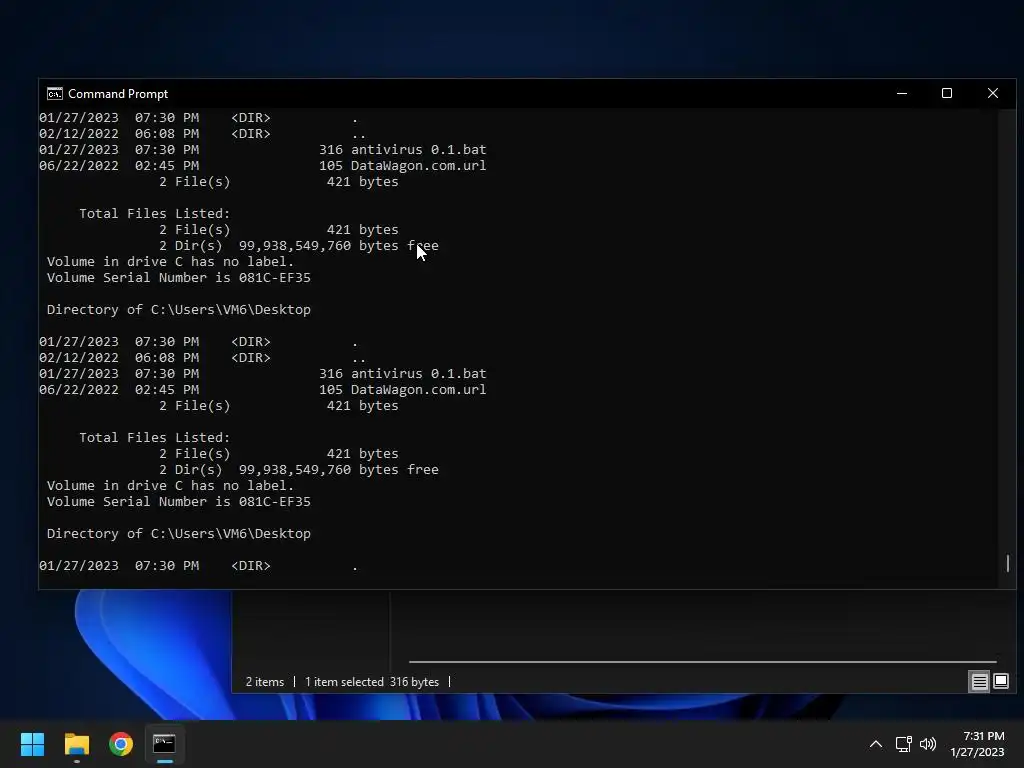Click the Command Prompt title bar icon

tap(55, 94)
